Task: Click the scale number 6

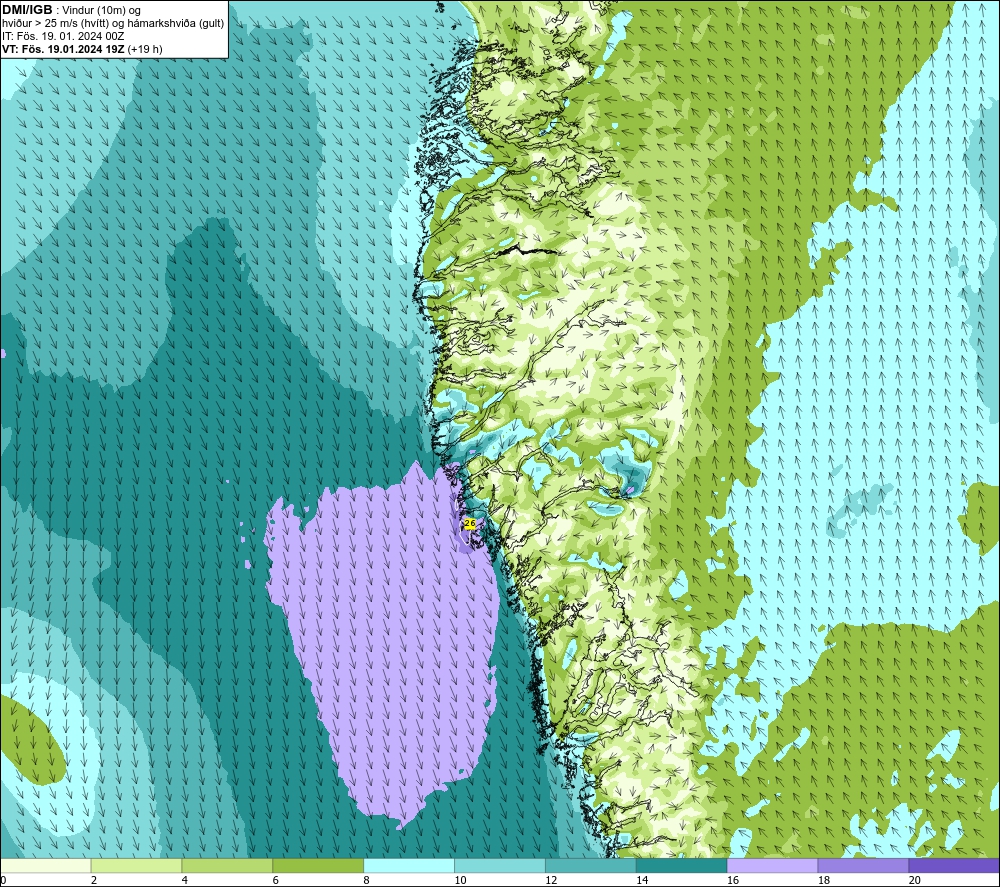Action: 276,880
